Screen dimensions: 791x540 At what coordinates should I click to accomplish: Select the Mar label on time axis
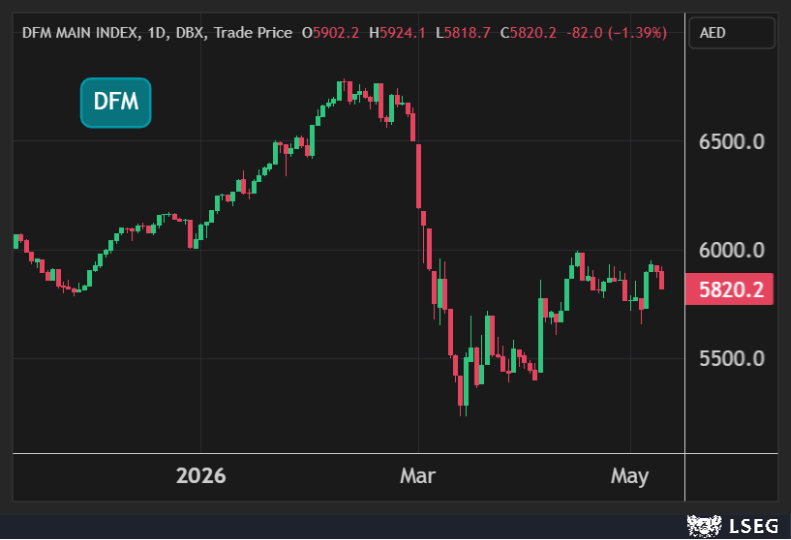click(x=418, y=476)
